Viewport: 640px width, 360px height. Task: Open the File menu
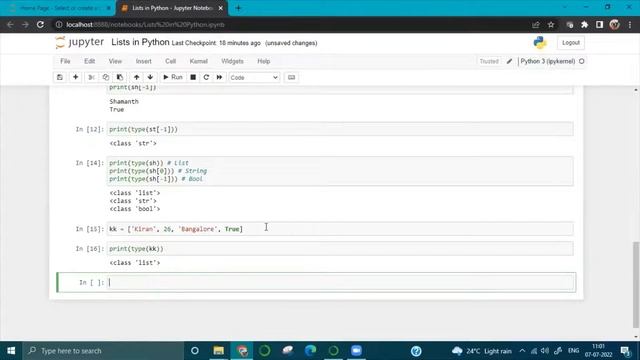65,61
